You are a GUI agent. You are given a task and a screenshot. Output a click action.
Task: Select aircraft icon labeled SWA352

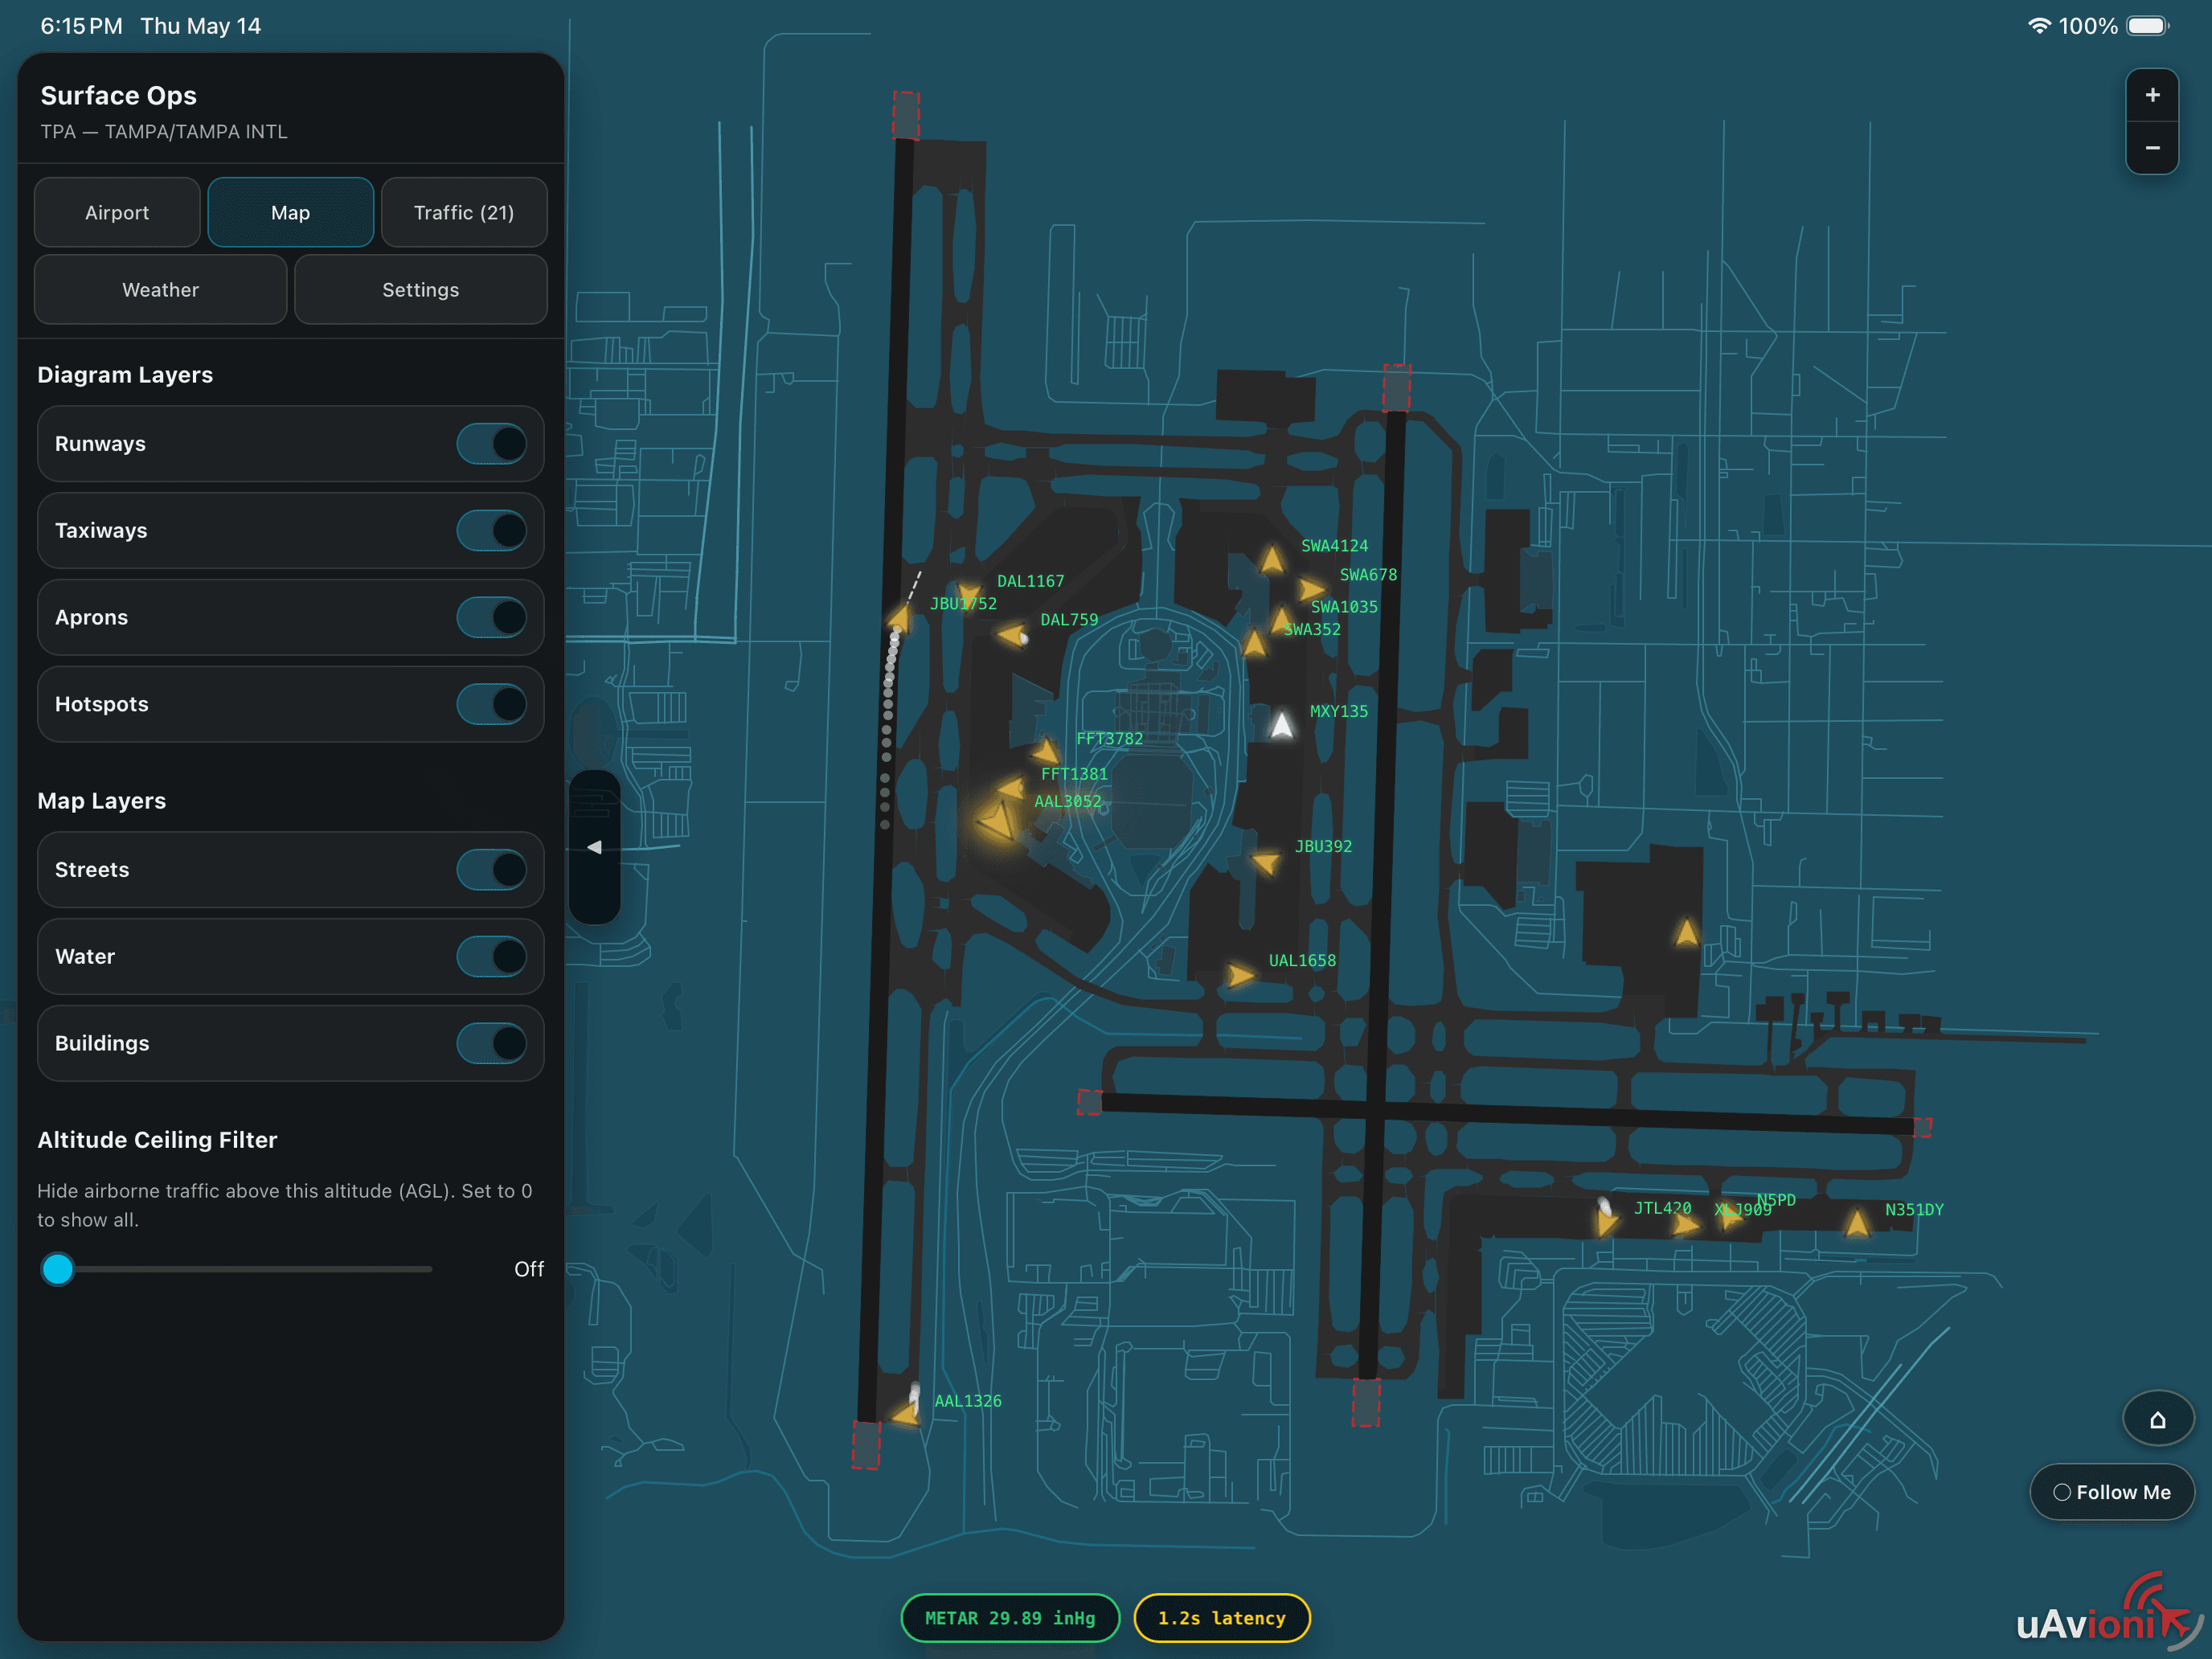click(x=1255, y=642)
